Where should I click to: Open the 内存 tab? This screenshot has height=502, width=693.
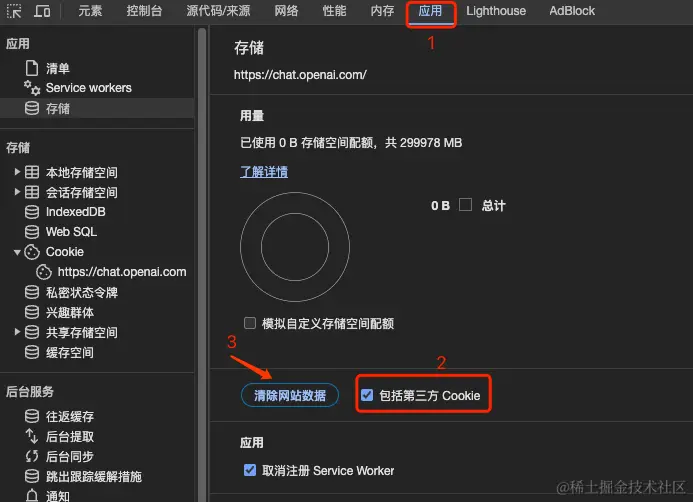tap(382, 11)
